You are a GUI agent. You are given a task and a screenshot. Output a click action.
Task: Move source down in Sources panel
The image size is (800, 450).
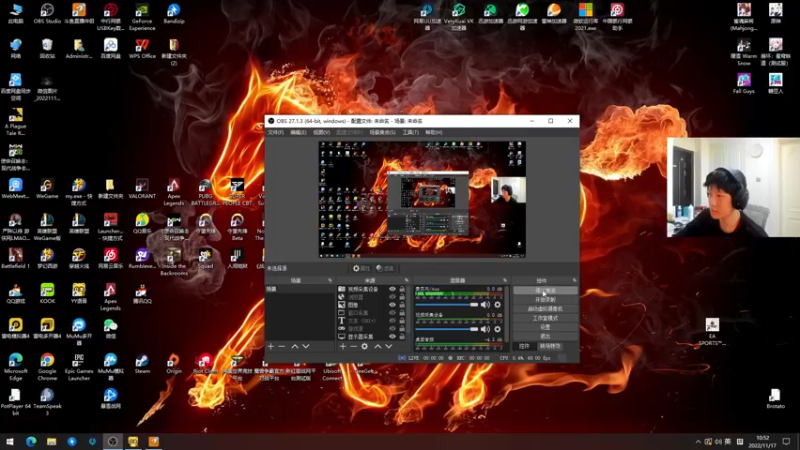(x=388, y=346)
